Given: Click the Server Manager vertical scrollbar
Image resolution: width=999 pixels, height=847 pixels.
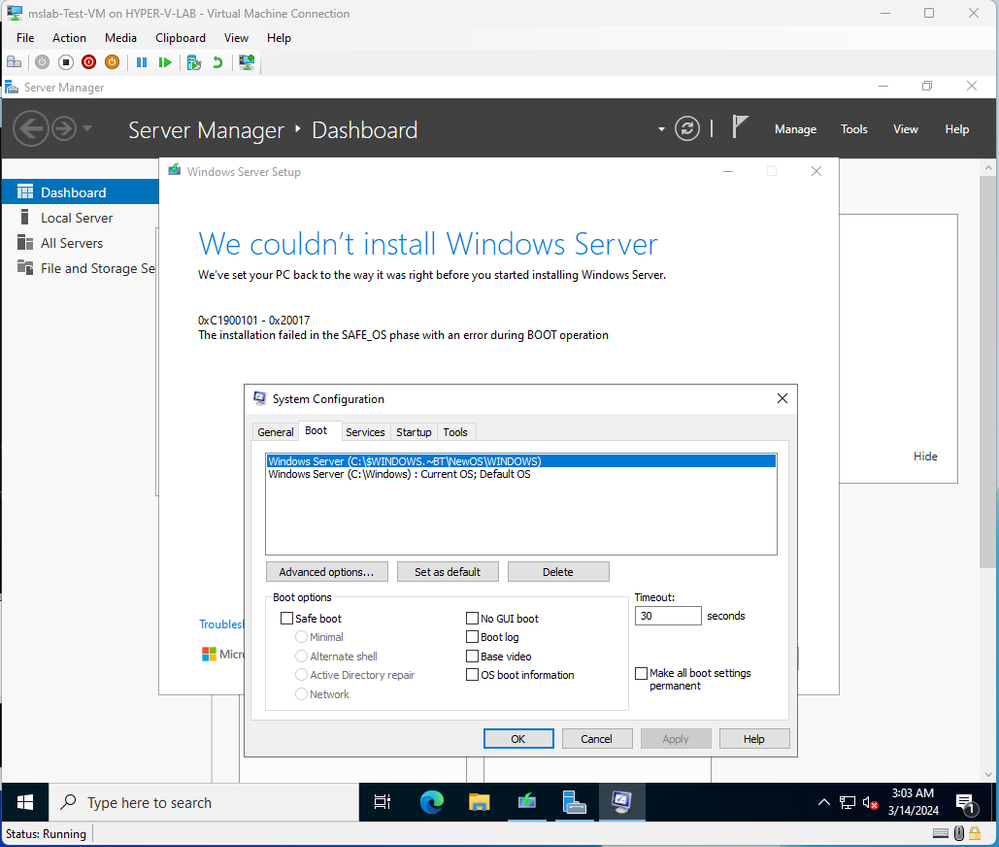Looking at the screenshot, I should (988, 372).
